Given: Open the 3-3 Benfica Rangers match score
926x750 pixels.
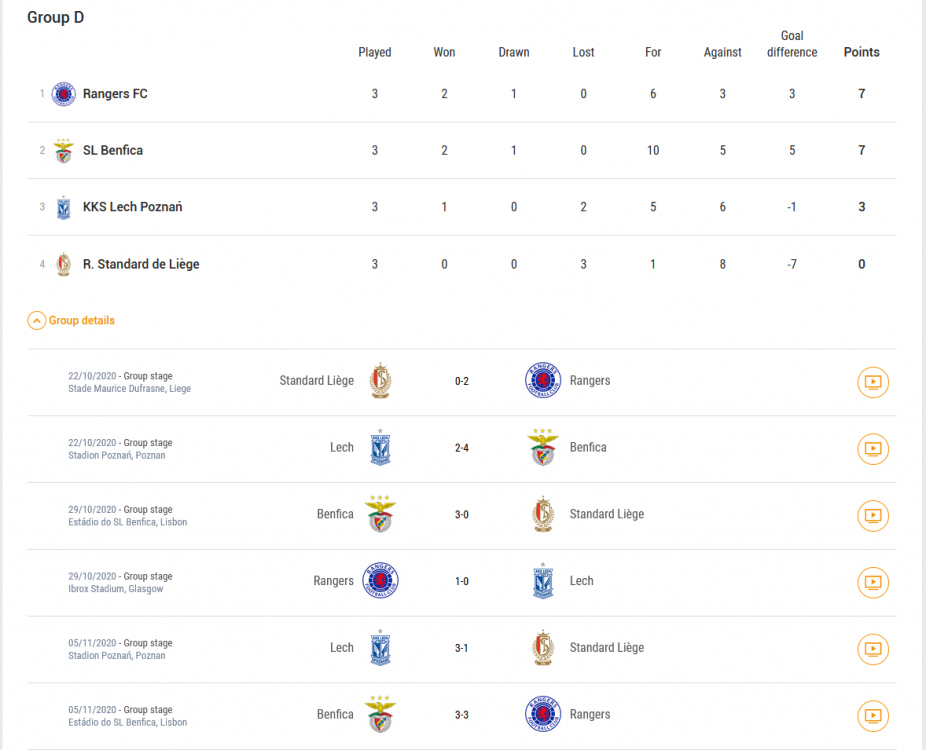Looking at the screenshot, I should click(462, 715).
